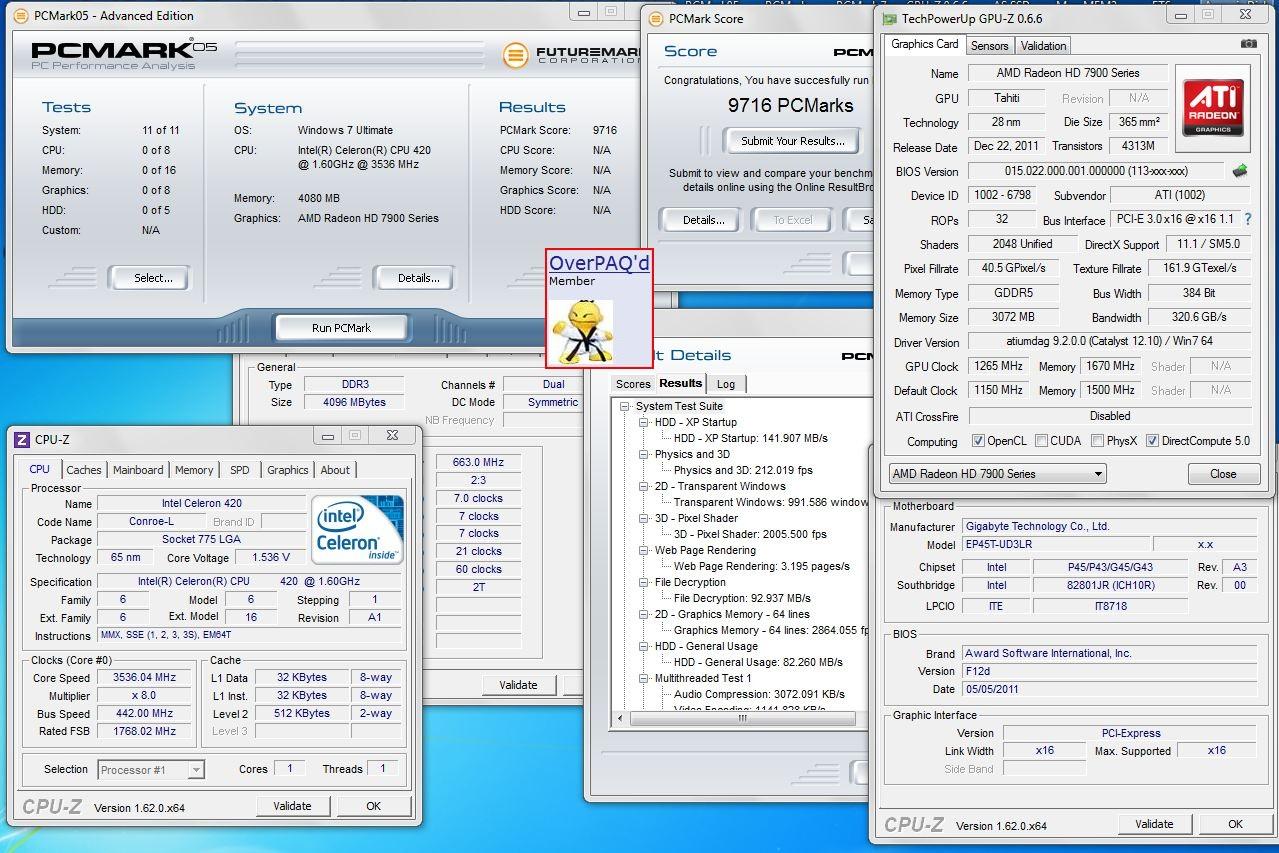Screen dimensions: 1279x853
Task: Open the Processor #1 selection dropdown
Action: tap(151, 769)
